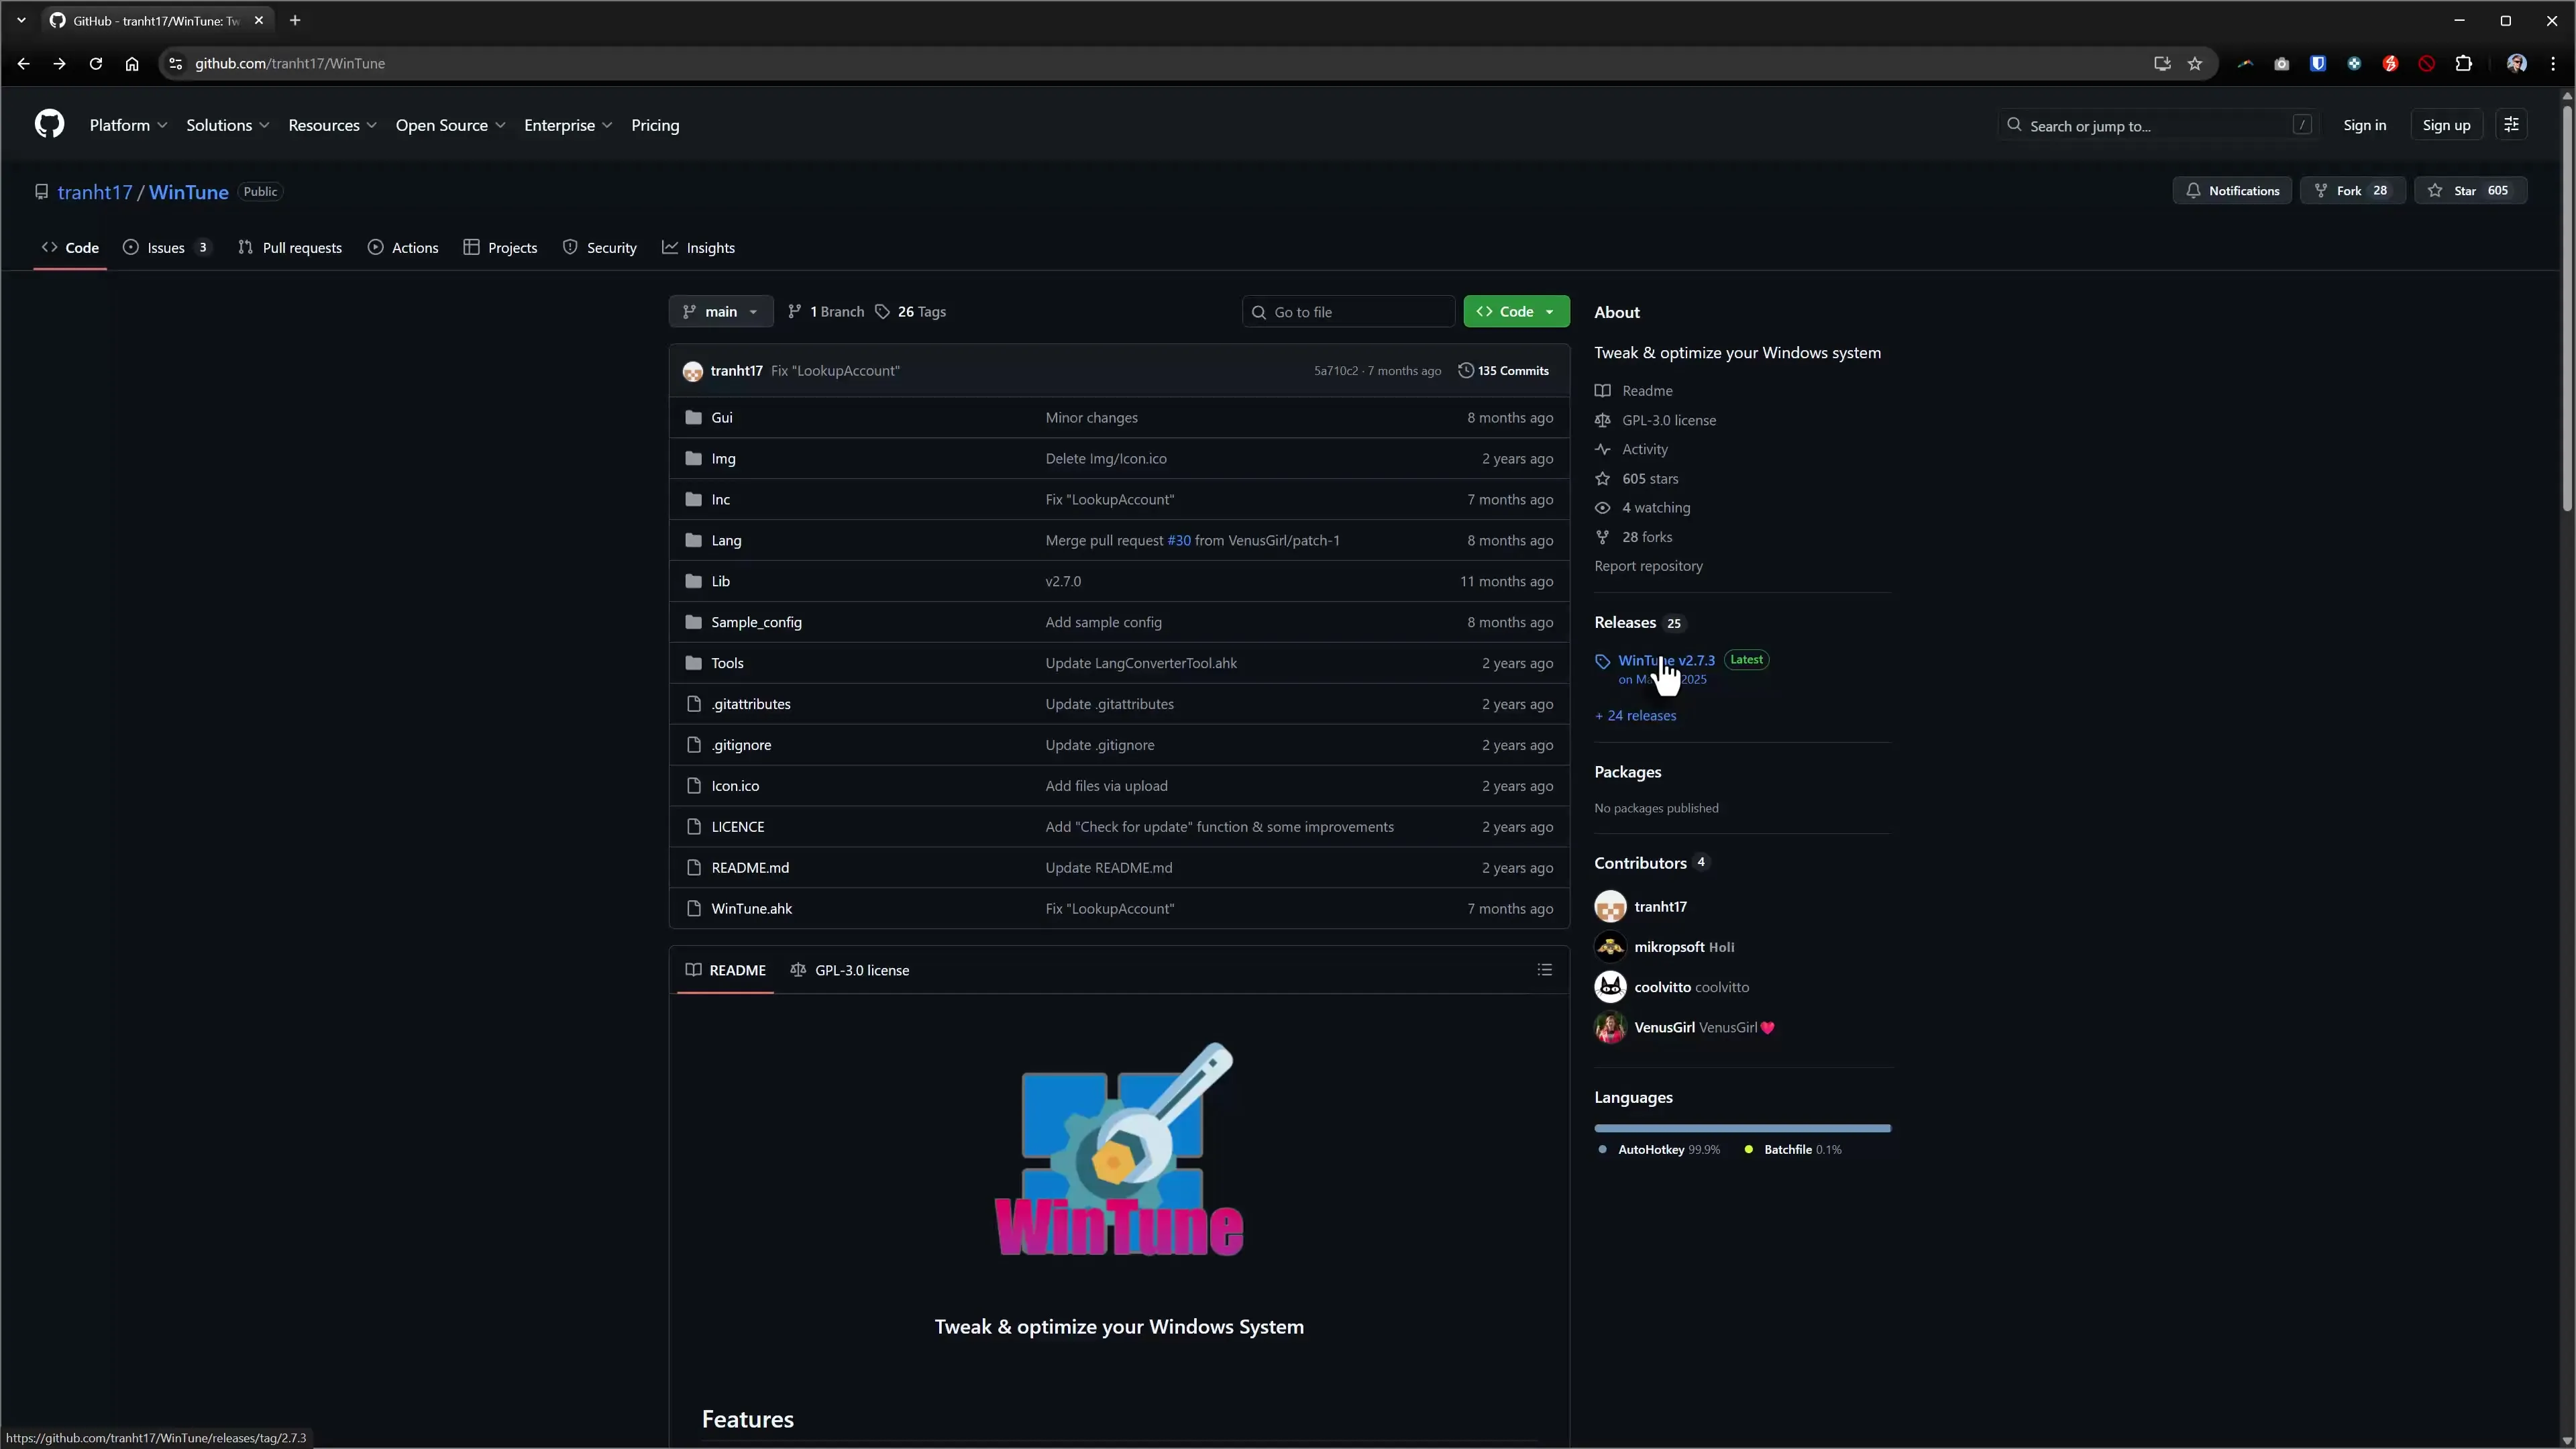
Task: Open contributor mikropsoft's avatar
Action: pyautogui.click(x=1610, y=946)
